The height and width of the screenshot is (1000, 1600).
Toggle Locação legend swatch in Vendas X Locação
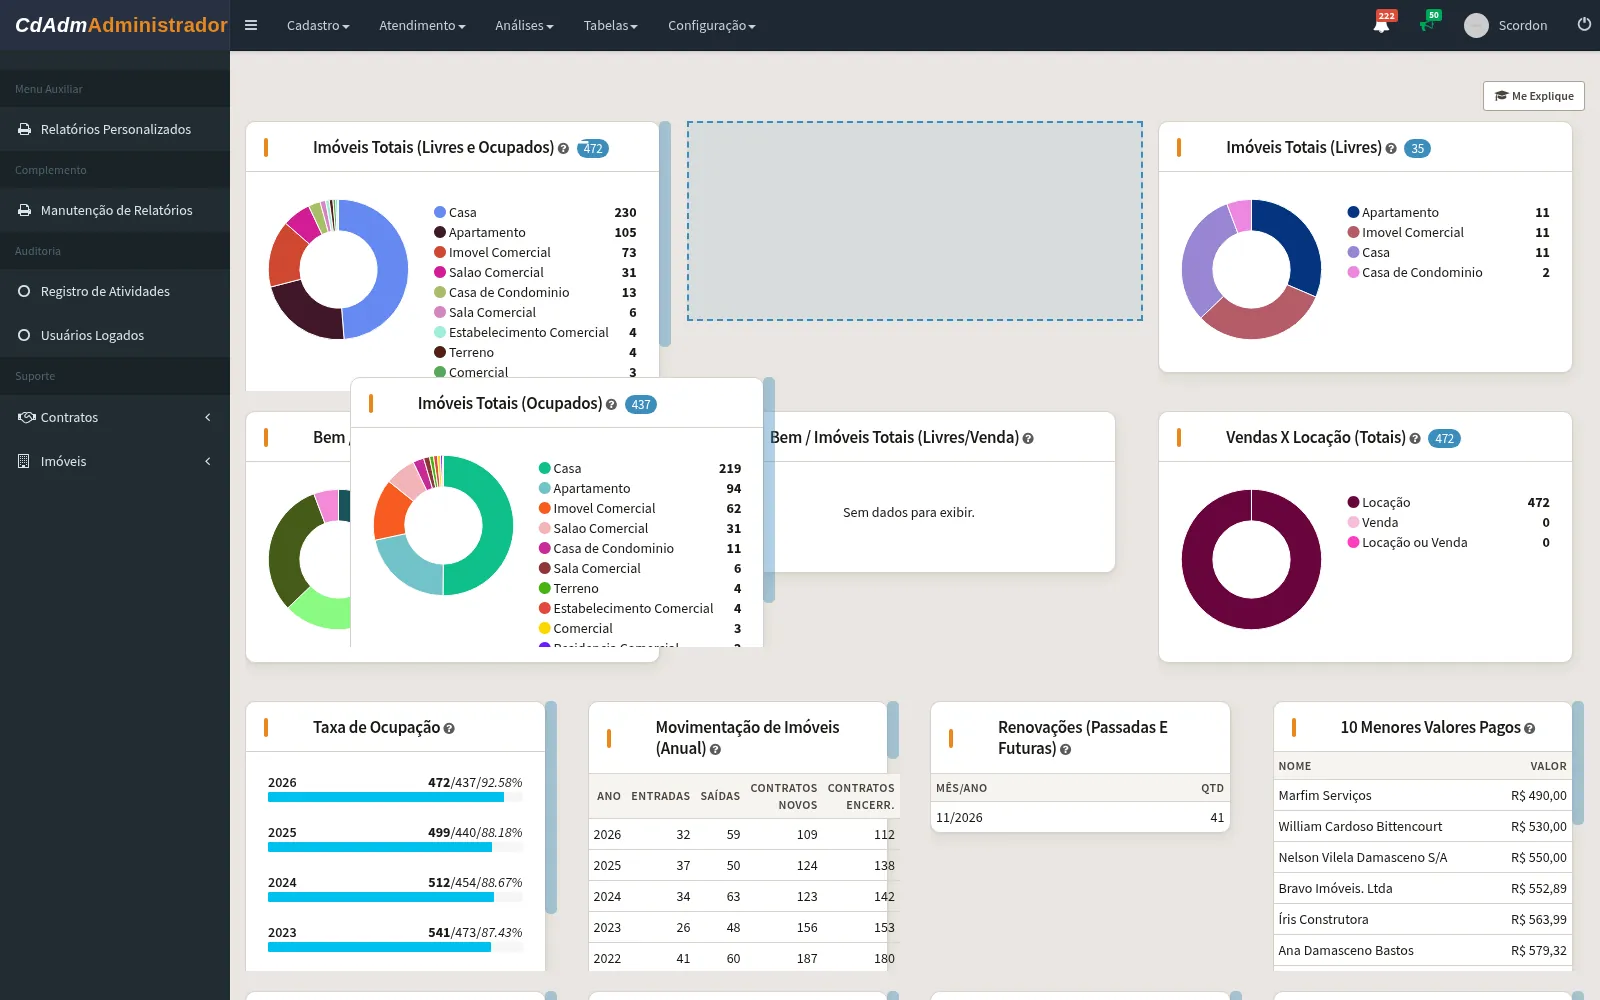click(1353, 502)
